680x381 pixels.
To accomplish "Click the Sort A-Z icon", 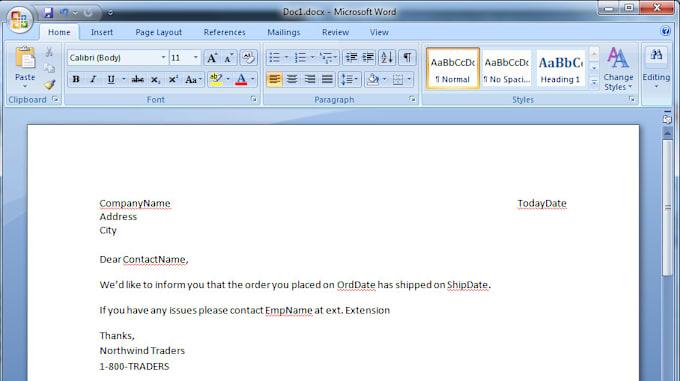I will 386,57.
